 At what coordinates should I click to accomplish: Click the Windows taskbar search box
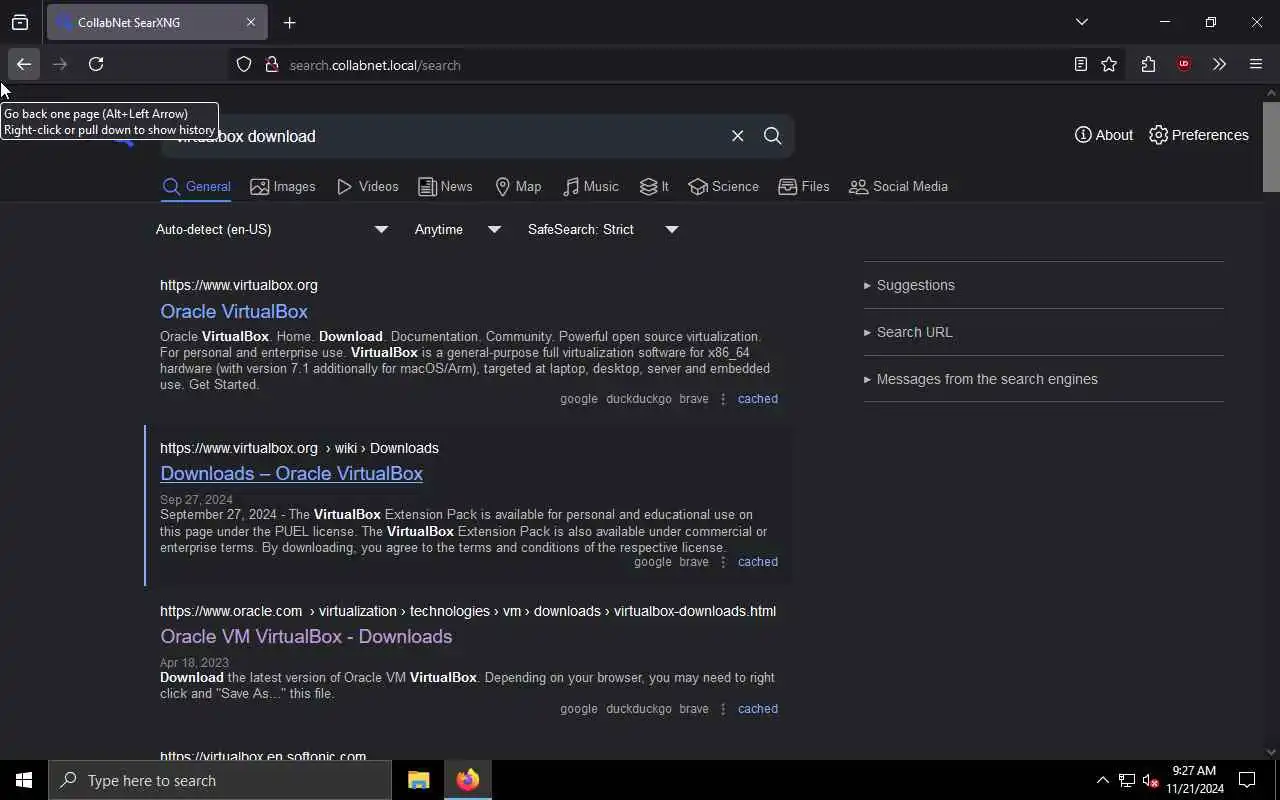pyautogui.click(x=220, y=780)
